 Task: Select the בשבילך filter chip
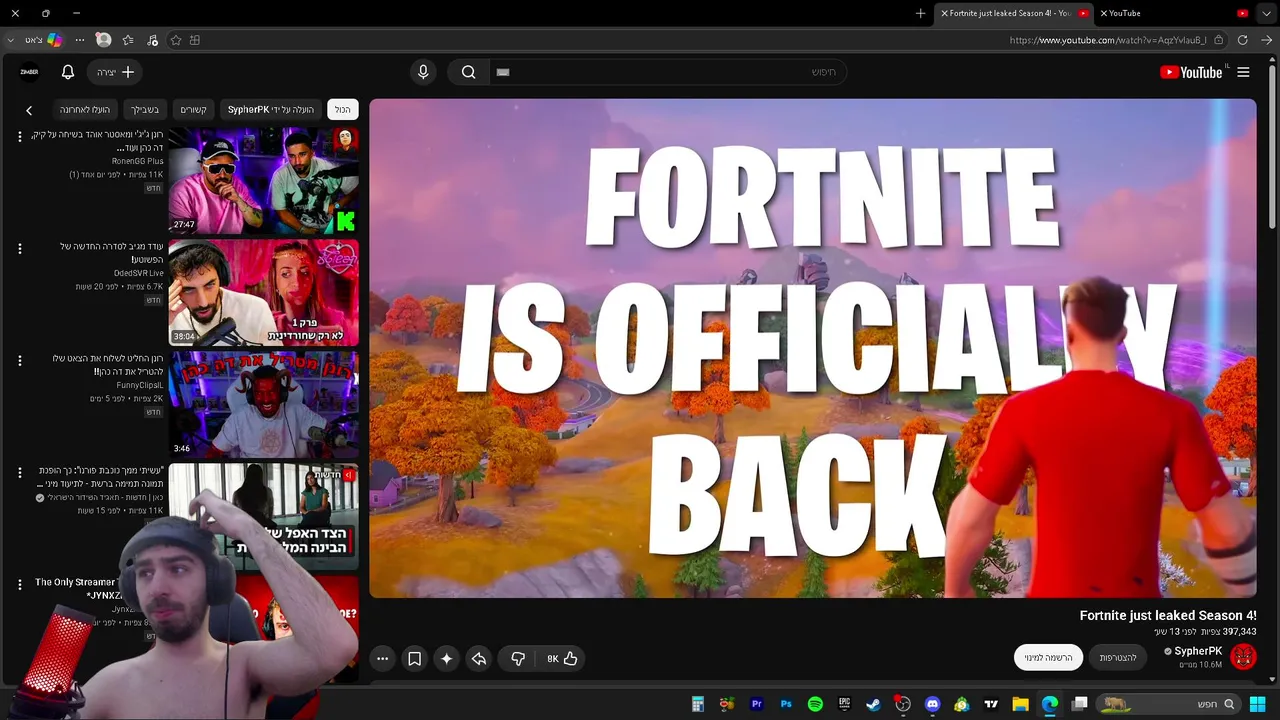[x=145, y=109]
